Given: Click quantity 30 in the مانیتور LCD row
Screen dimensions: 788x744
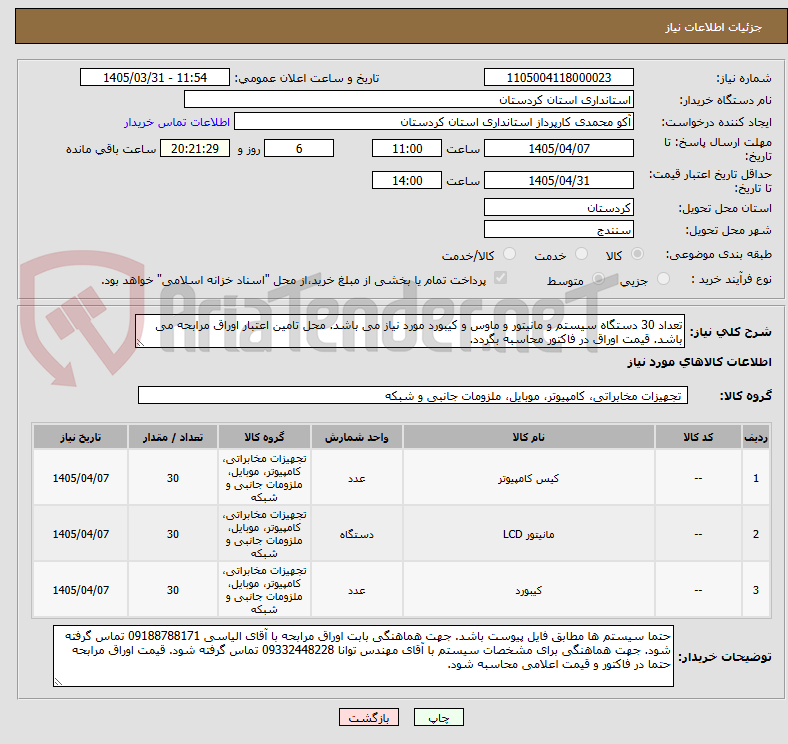Looking at the screenshot, I should coord(173,534).
